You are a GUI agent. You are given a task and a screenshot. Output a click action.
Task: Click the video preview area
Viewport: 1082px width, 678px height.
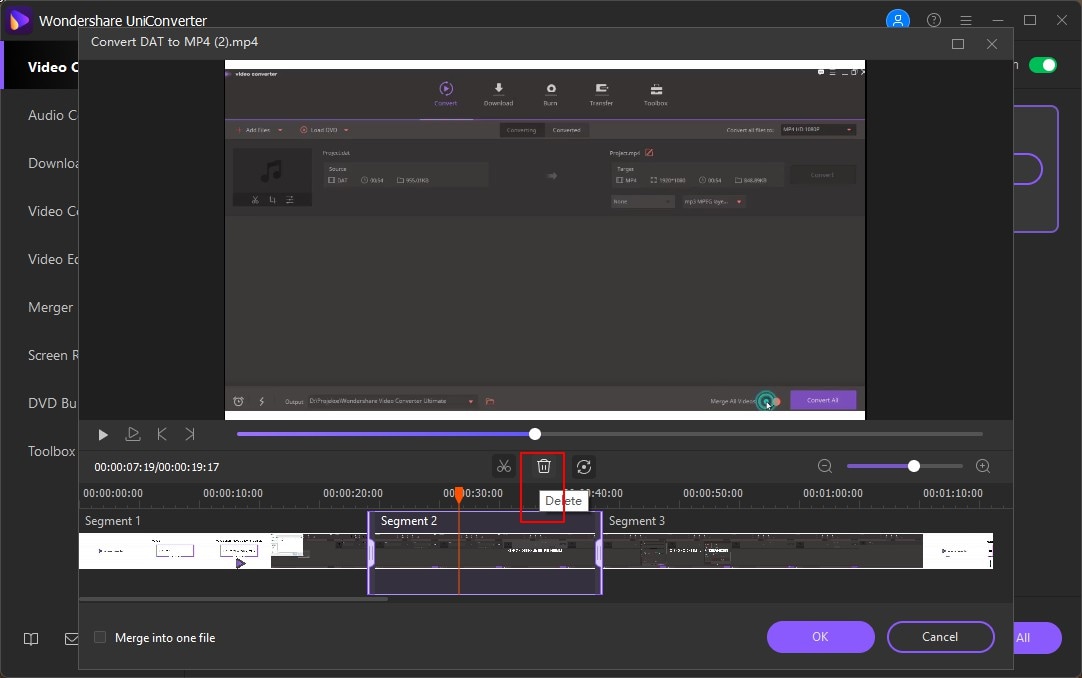(x=544, y=240)
